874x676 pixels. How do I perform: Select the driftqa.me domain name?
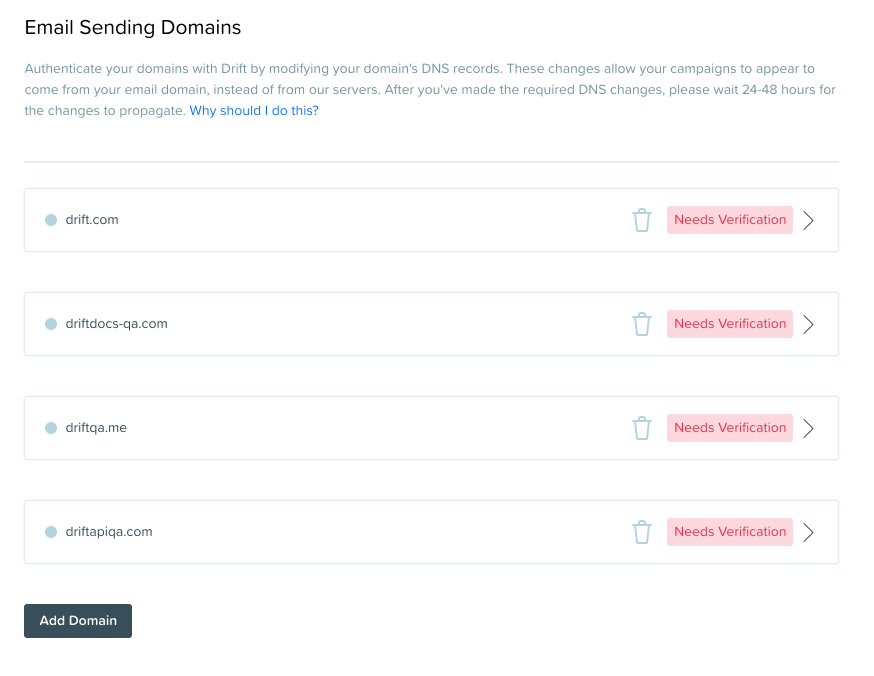pyautogui.click(x=96, y=428)
